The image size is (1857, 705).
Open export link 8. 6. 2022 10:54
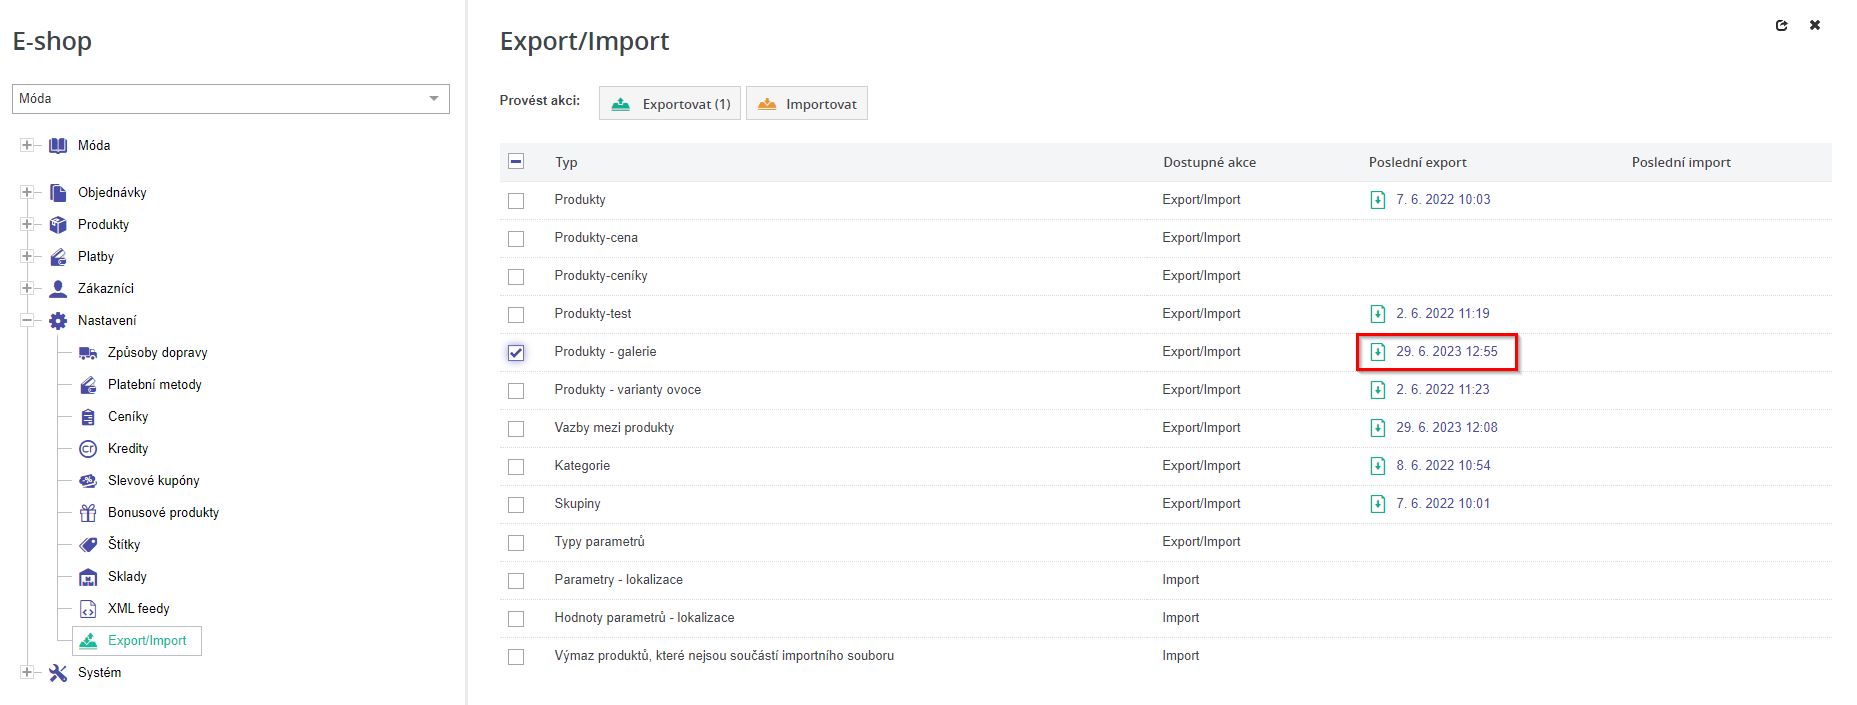[x=1443, y=466]
